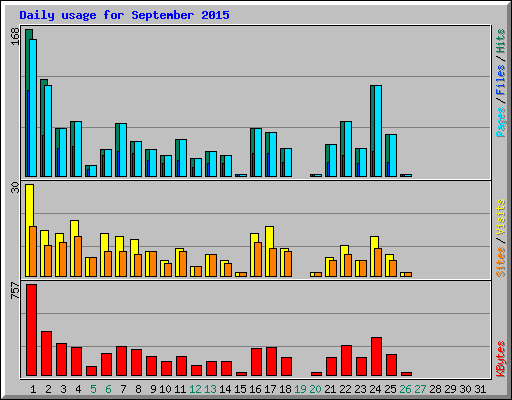Viewport: 512px width, 400px height.
Task: Click day label '1' on the x-axis
Action: (x=33, y=389)
